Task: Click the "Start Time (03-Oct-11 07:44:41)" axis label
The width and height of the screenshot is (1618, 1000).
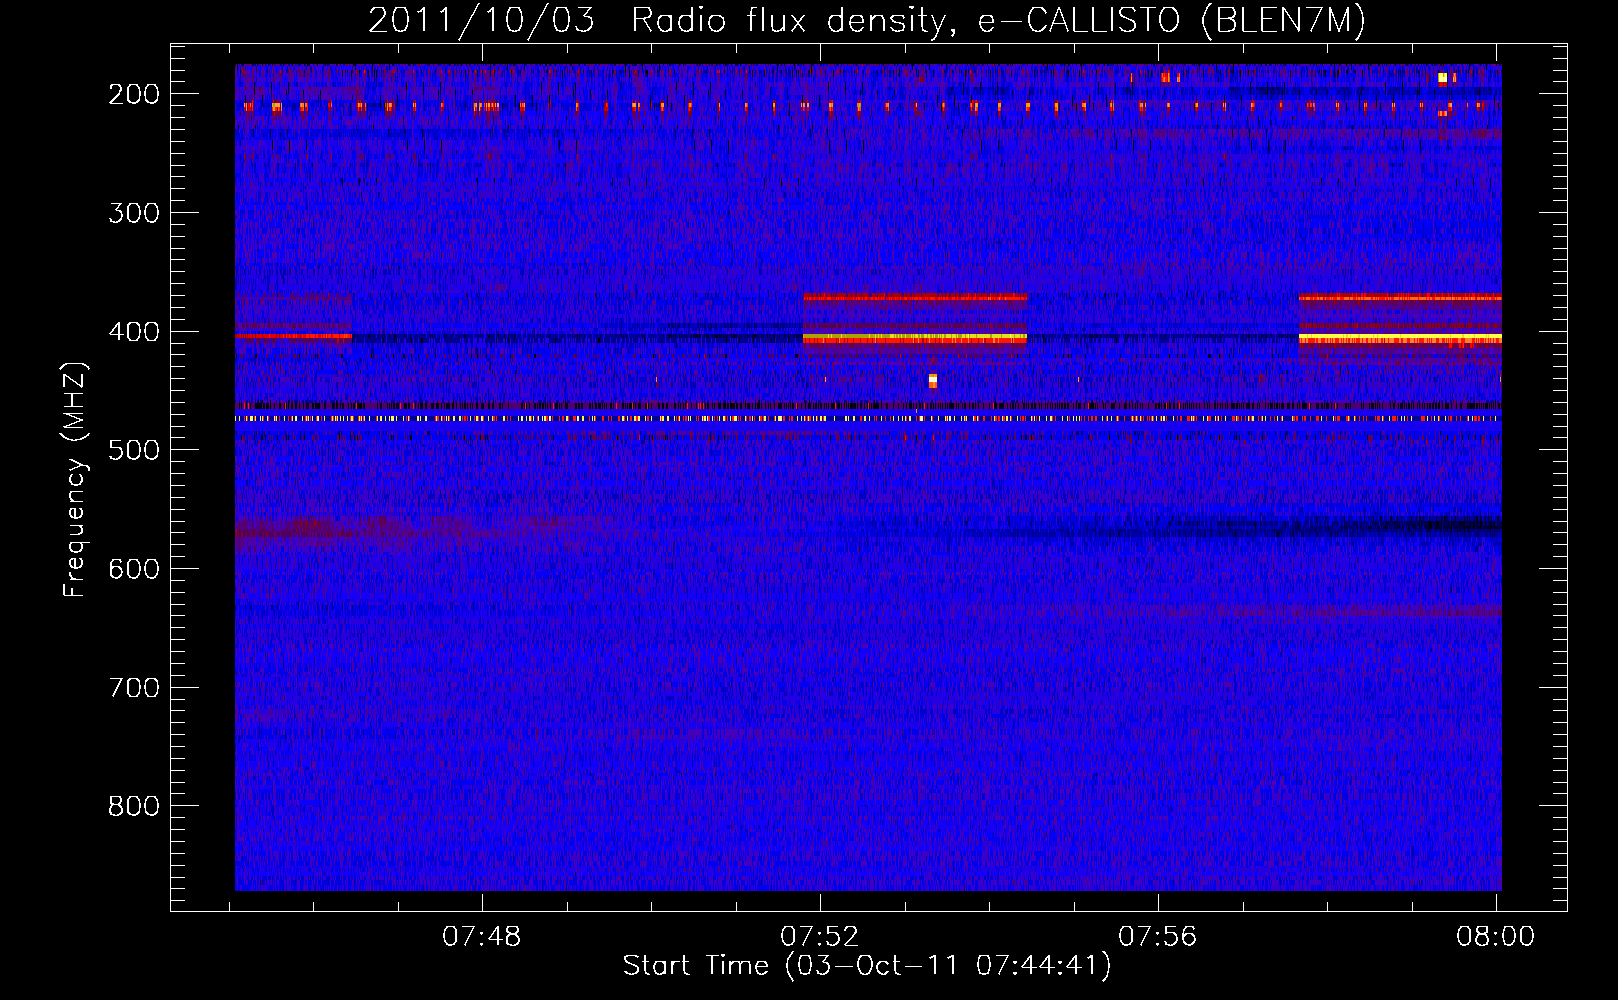Action: pos(867,966)
